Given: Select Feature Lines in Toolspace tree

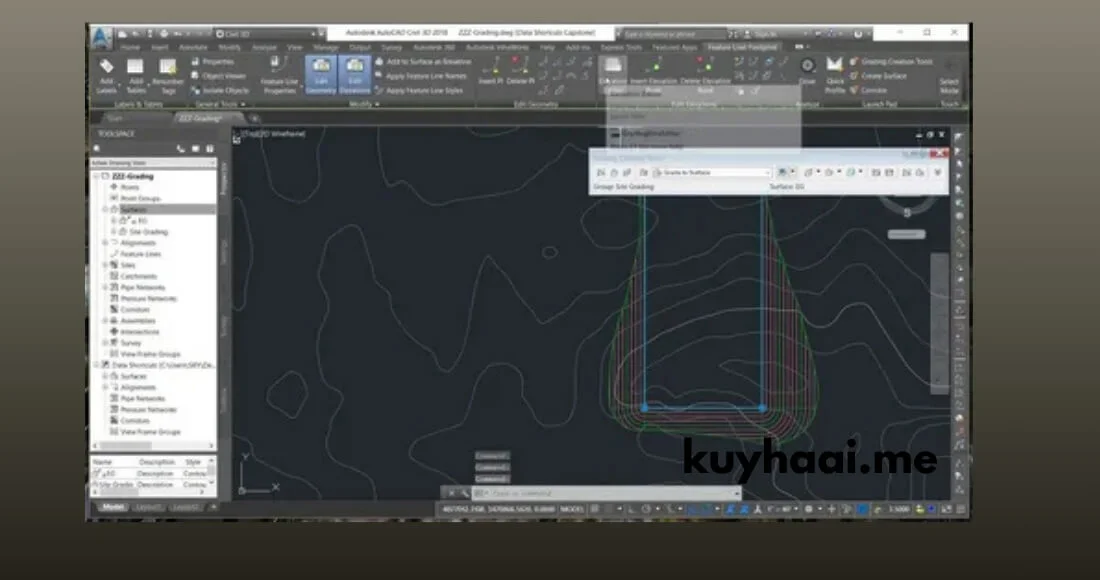Looking at the screenshot, I should pos(140,254).
